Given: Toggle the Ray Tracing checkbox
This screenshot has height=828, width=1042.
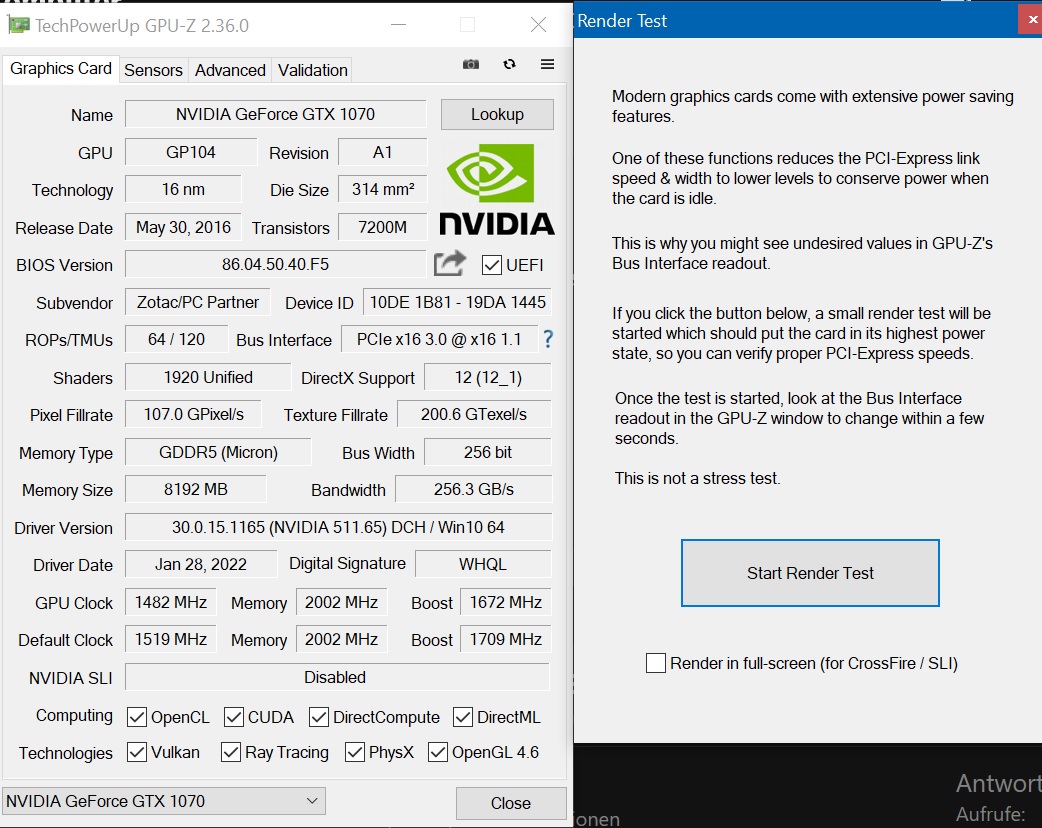Looking at the screenshot, I should [231, 752].
